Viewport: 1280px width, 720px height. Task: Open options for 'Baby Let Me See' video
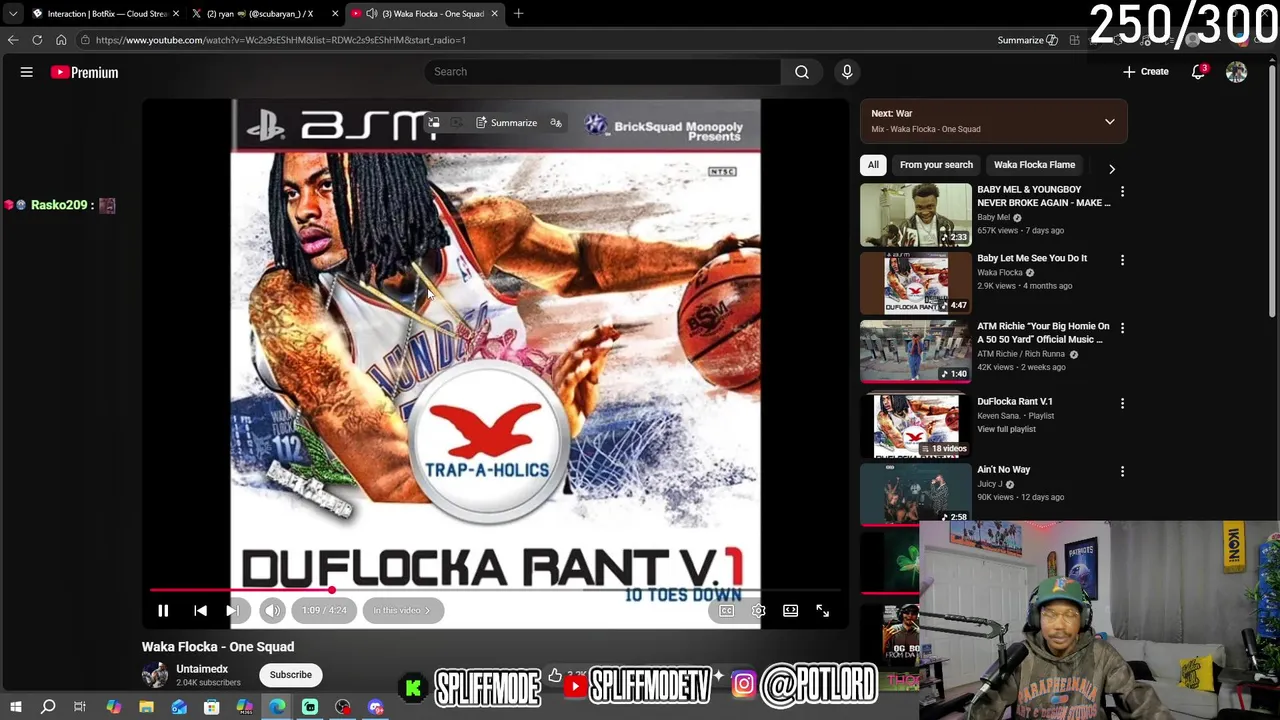coord(1122,260)
